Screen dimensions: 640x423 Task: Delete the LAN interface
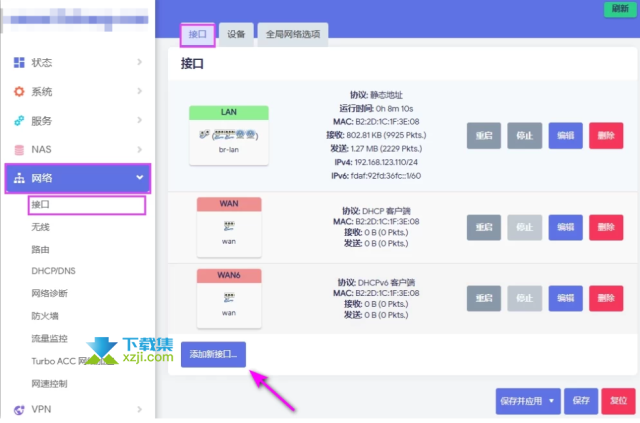coord(606,136)
